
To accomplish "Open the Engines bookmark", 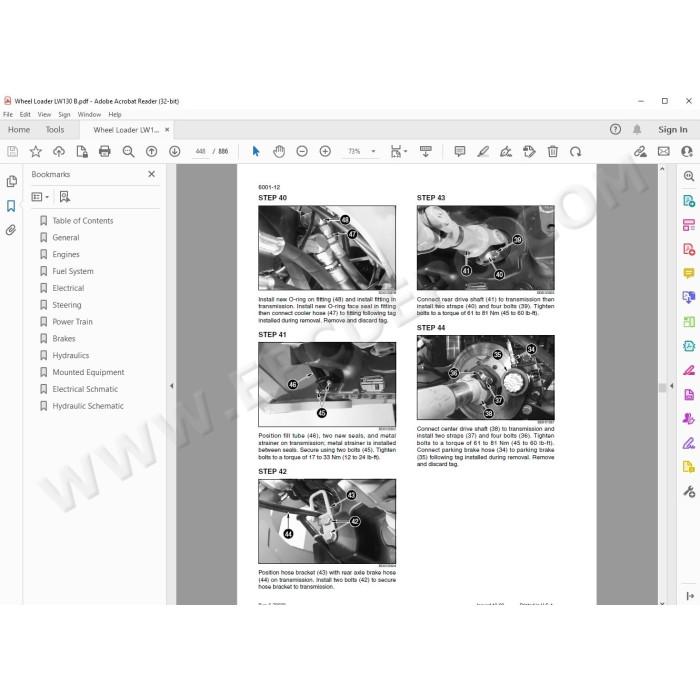I will click(66, 254).
